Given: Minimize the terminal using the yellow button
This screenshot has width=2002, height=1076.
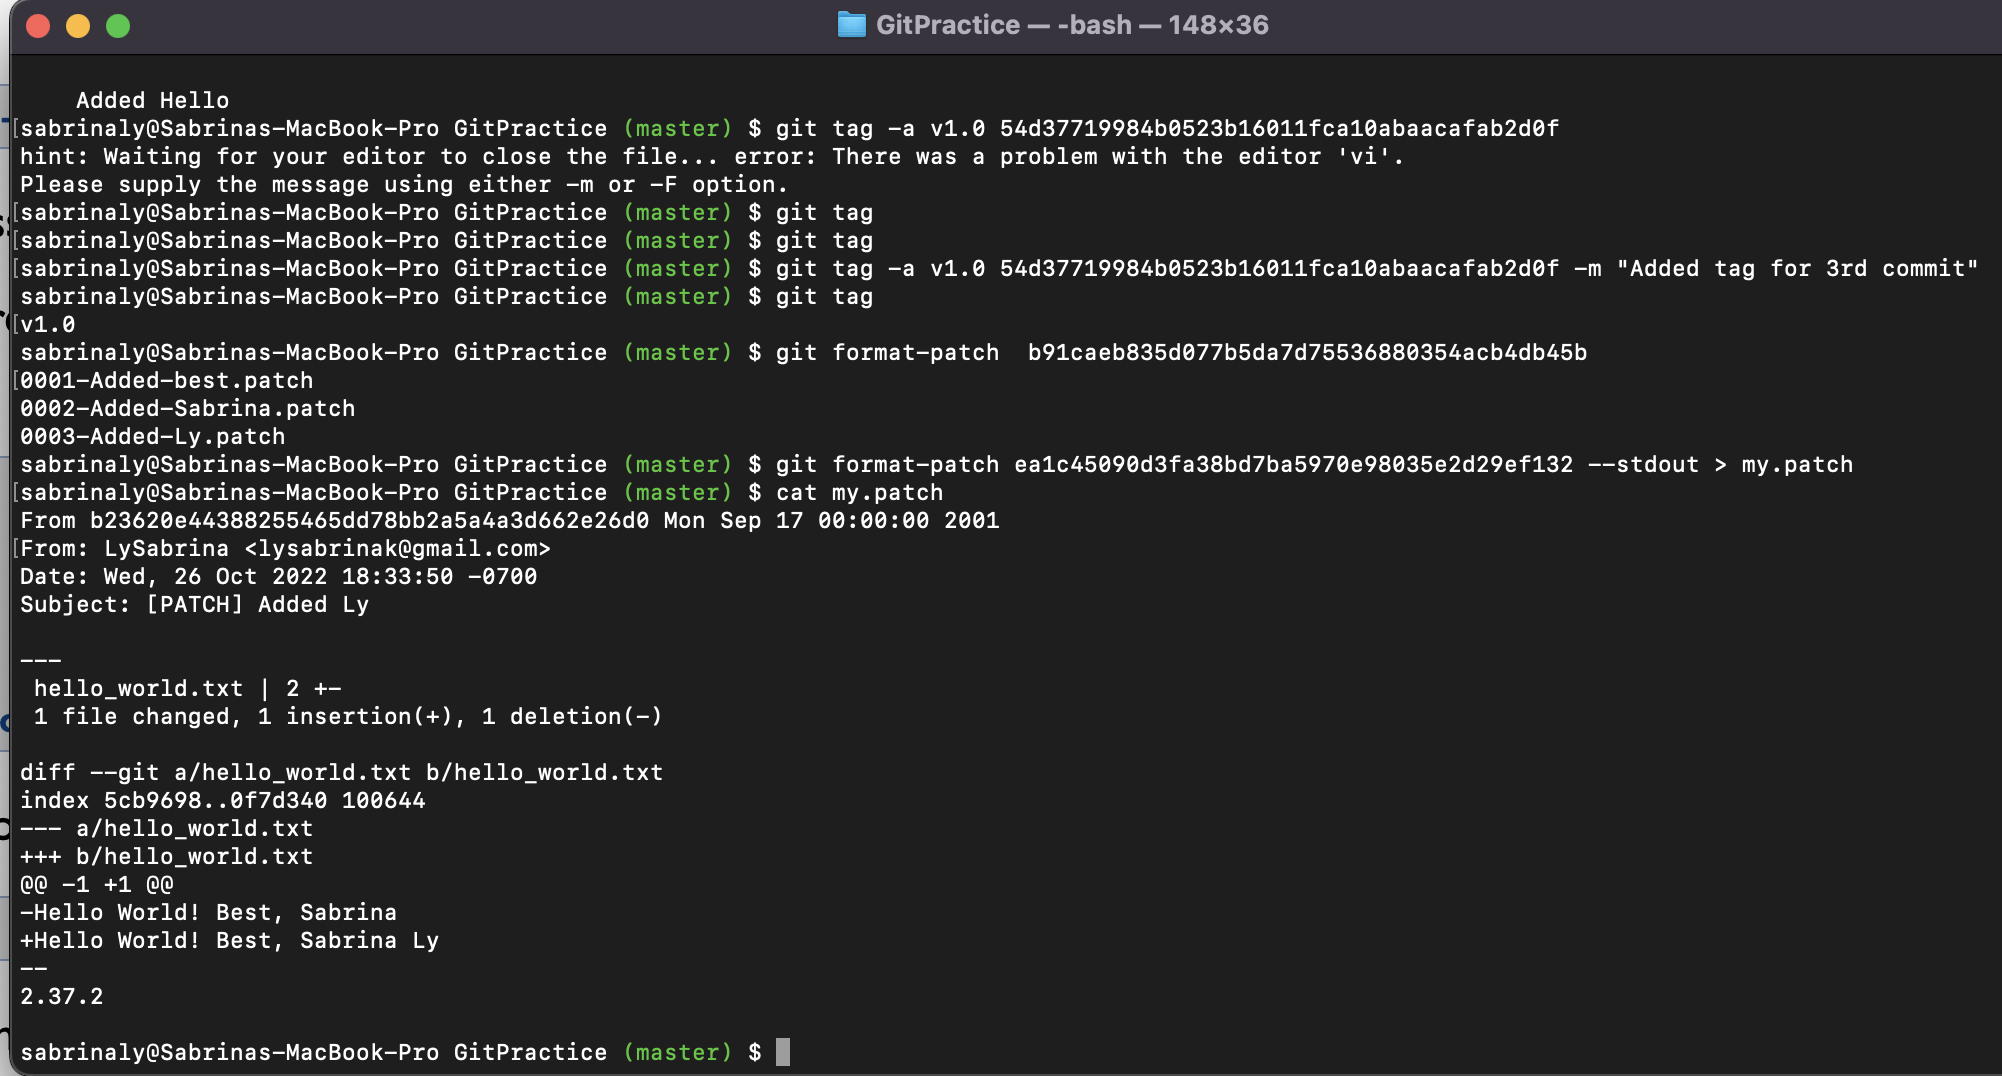Looking at the screenshot, I should (78, 26).
